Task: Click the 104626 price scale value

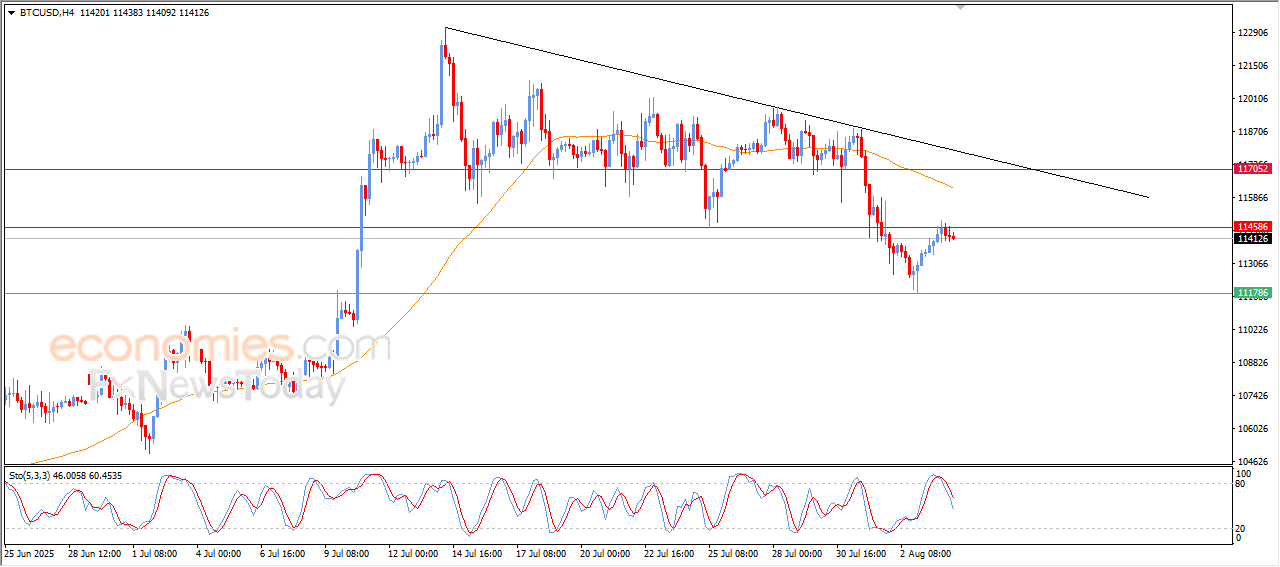Action: click(1254, 462)
